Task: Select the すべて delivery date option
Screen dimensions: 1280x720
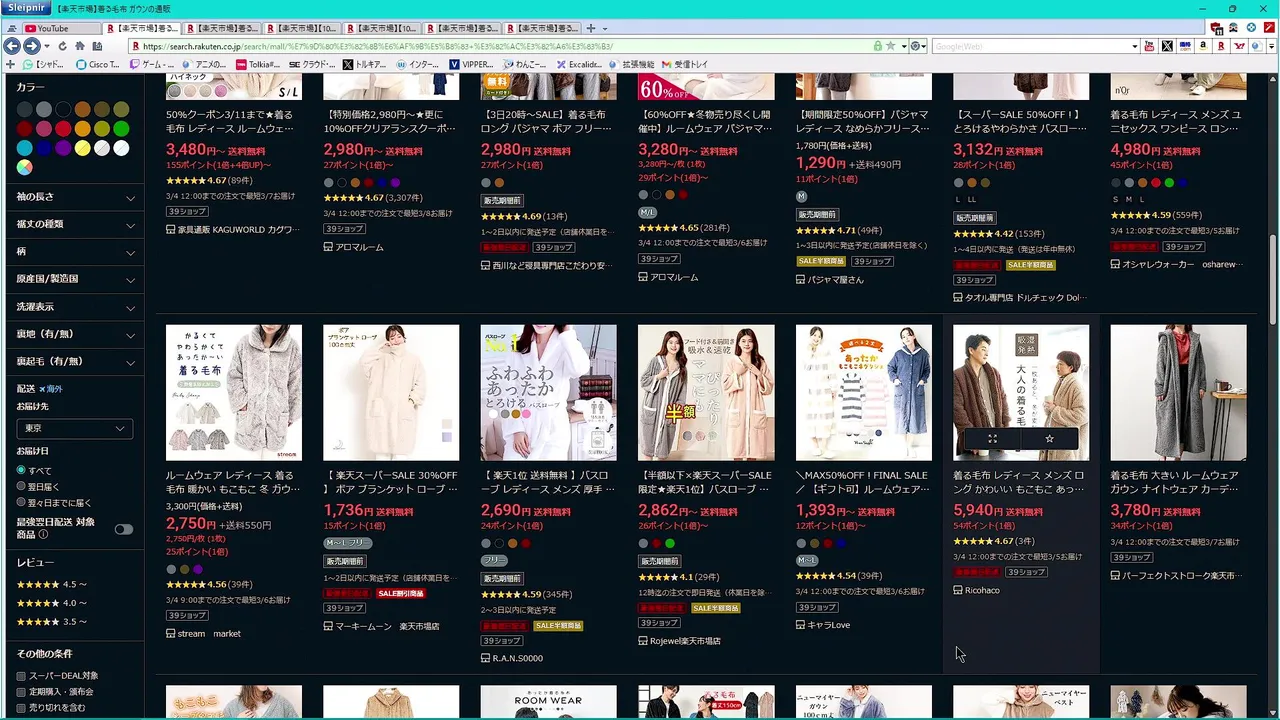Action: point(21,470)
